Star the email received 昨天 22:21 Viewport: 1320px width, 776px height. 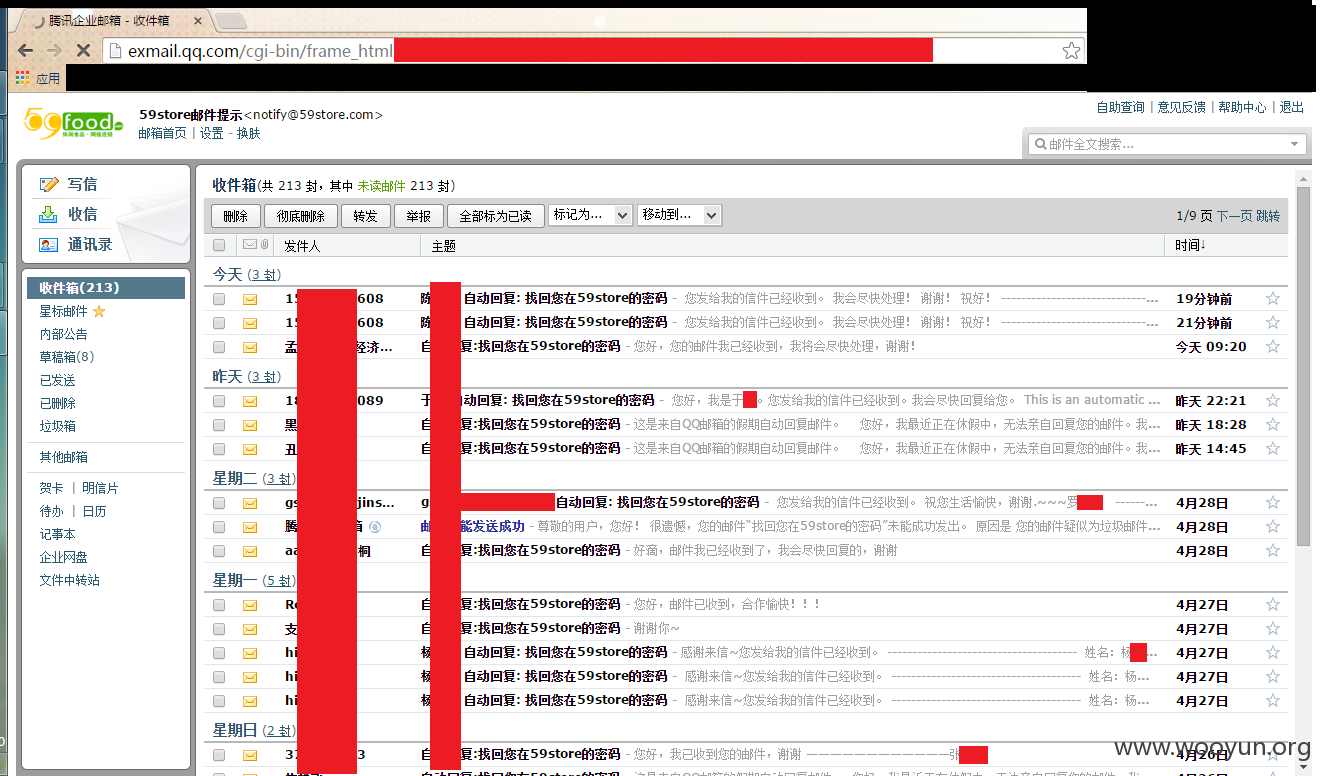coord(1273,400)
